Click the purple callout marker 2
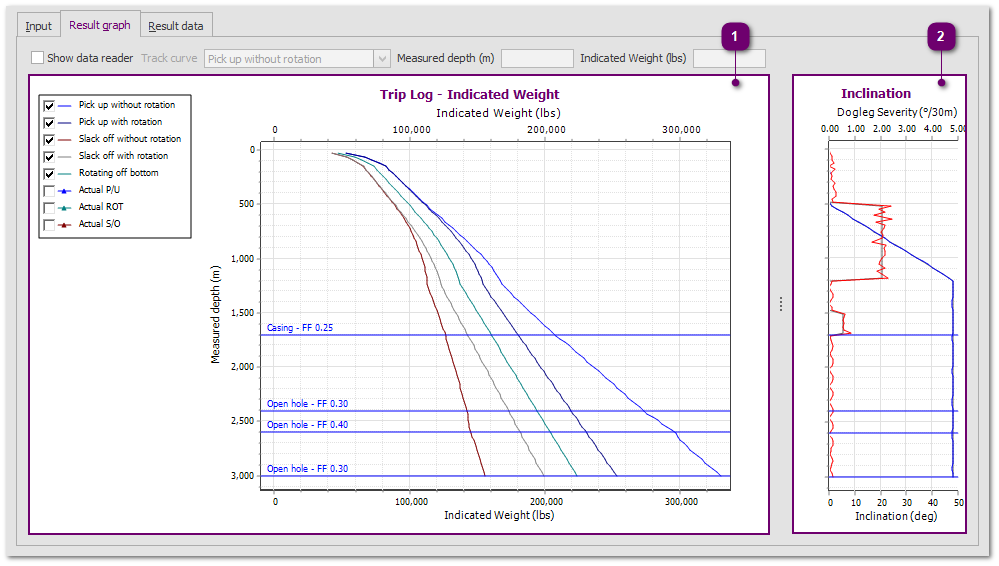This screenshot has width=999, height=566. 940,37
